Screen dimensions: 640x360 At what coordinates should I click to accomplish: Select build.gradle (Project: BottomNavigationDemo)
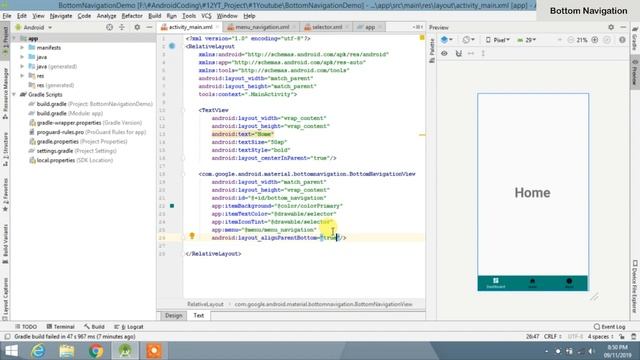coord(90,104)
